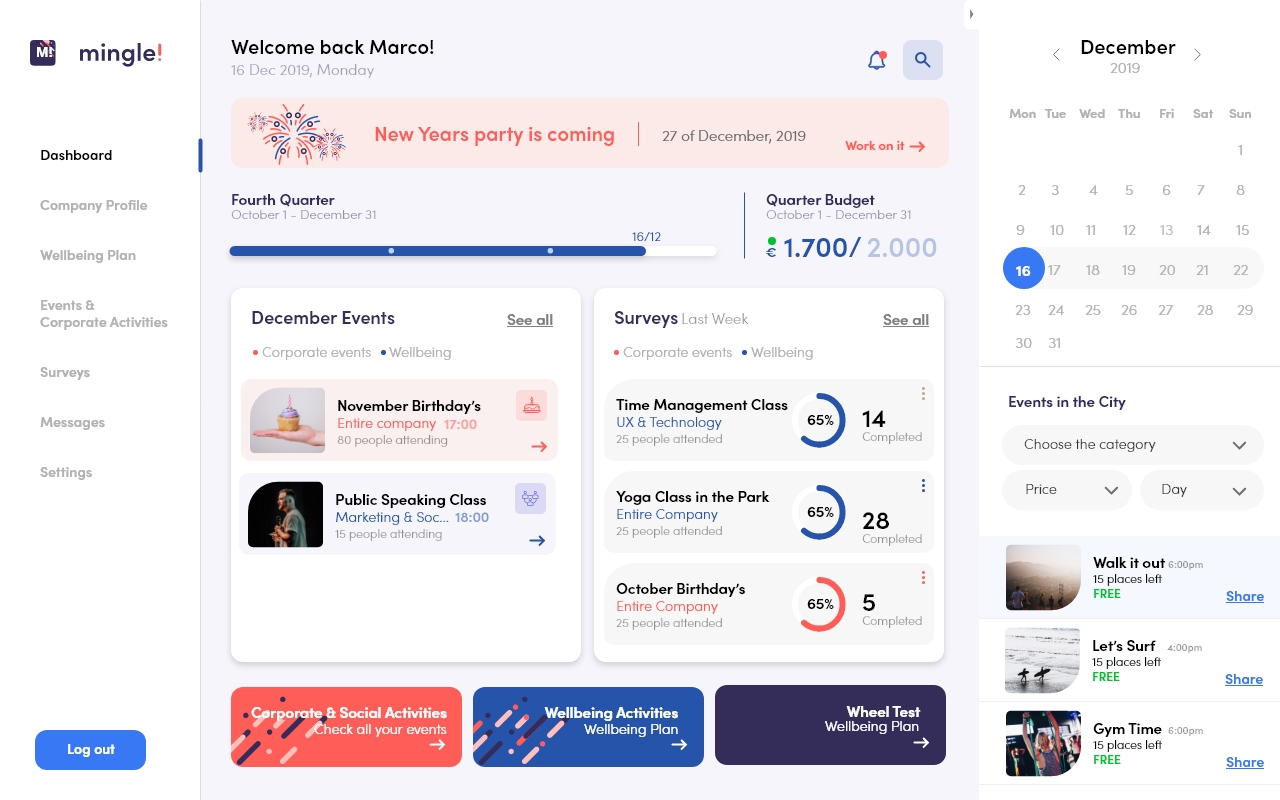The image size is (1280, 800).
Task: Open options menu for Time Management Class survey
Action: click(922, 394)
